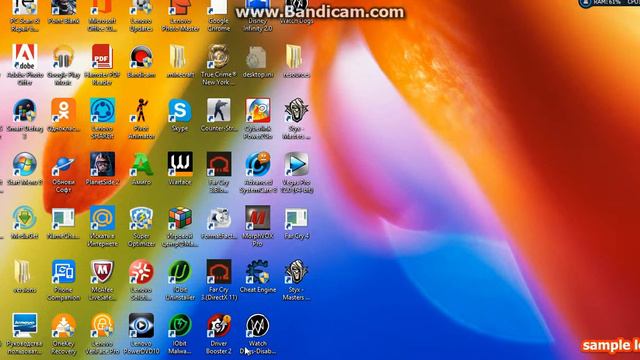Open McAfee LiveSafe
The height and width of the screenshot is (360, 640).
click(102, 280)
